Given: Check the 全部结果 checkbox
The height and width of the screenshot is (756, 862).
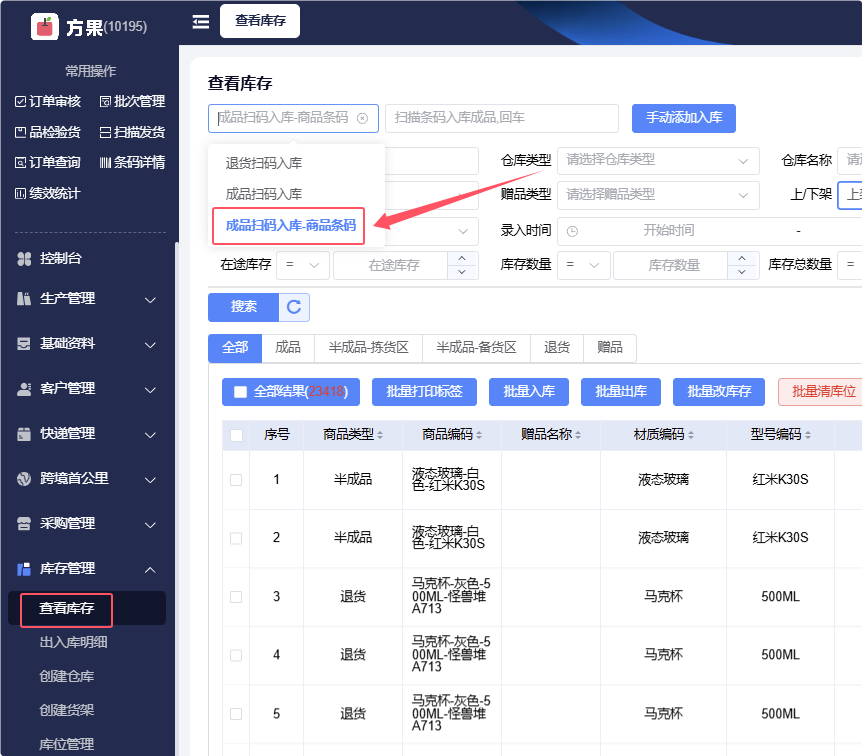Looking at the screenshot, I should click(x=240, y=391).
